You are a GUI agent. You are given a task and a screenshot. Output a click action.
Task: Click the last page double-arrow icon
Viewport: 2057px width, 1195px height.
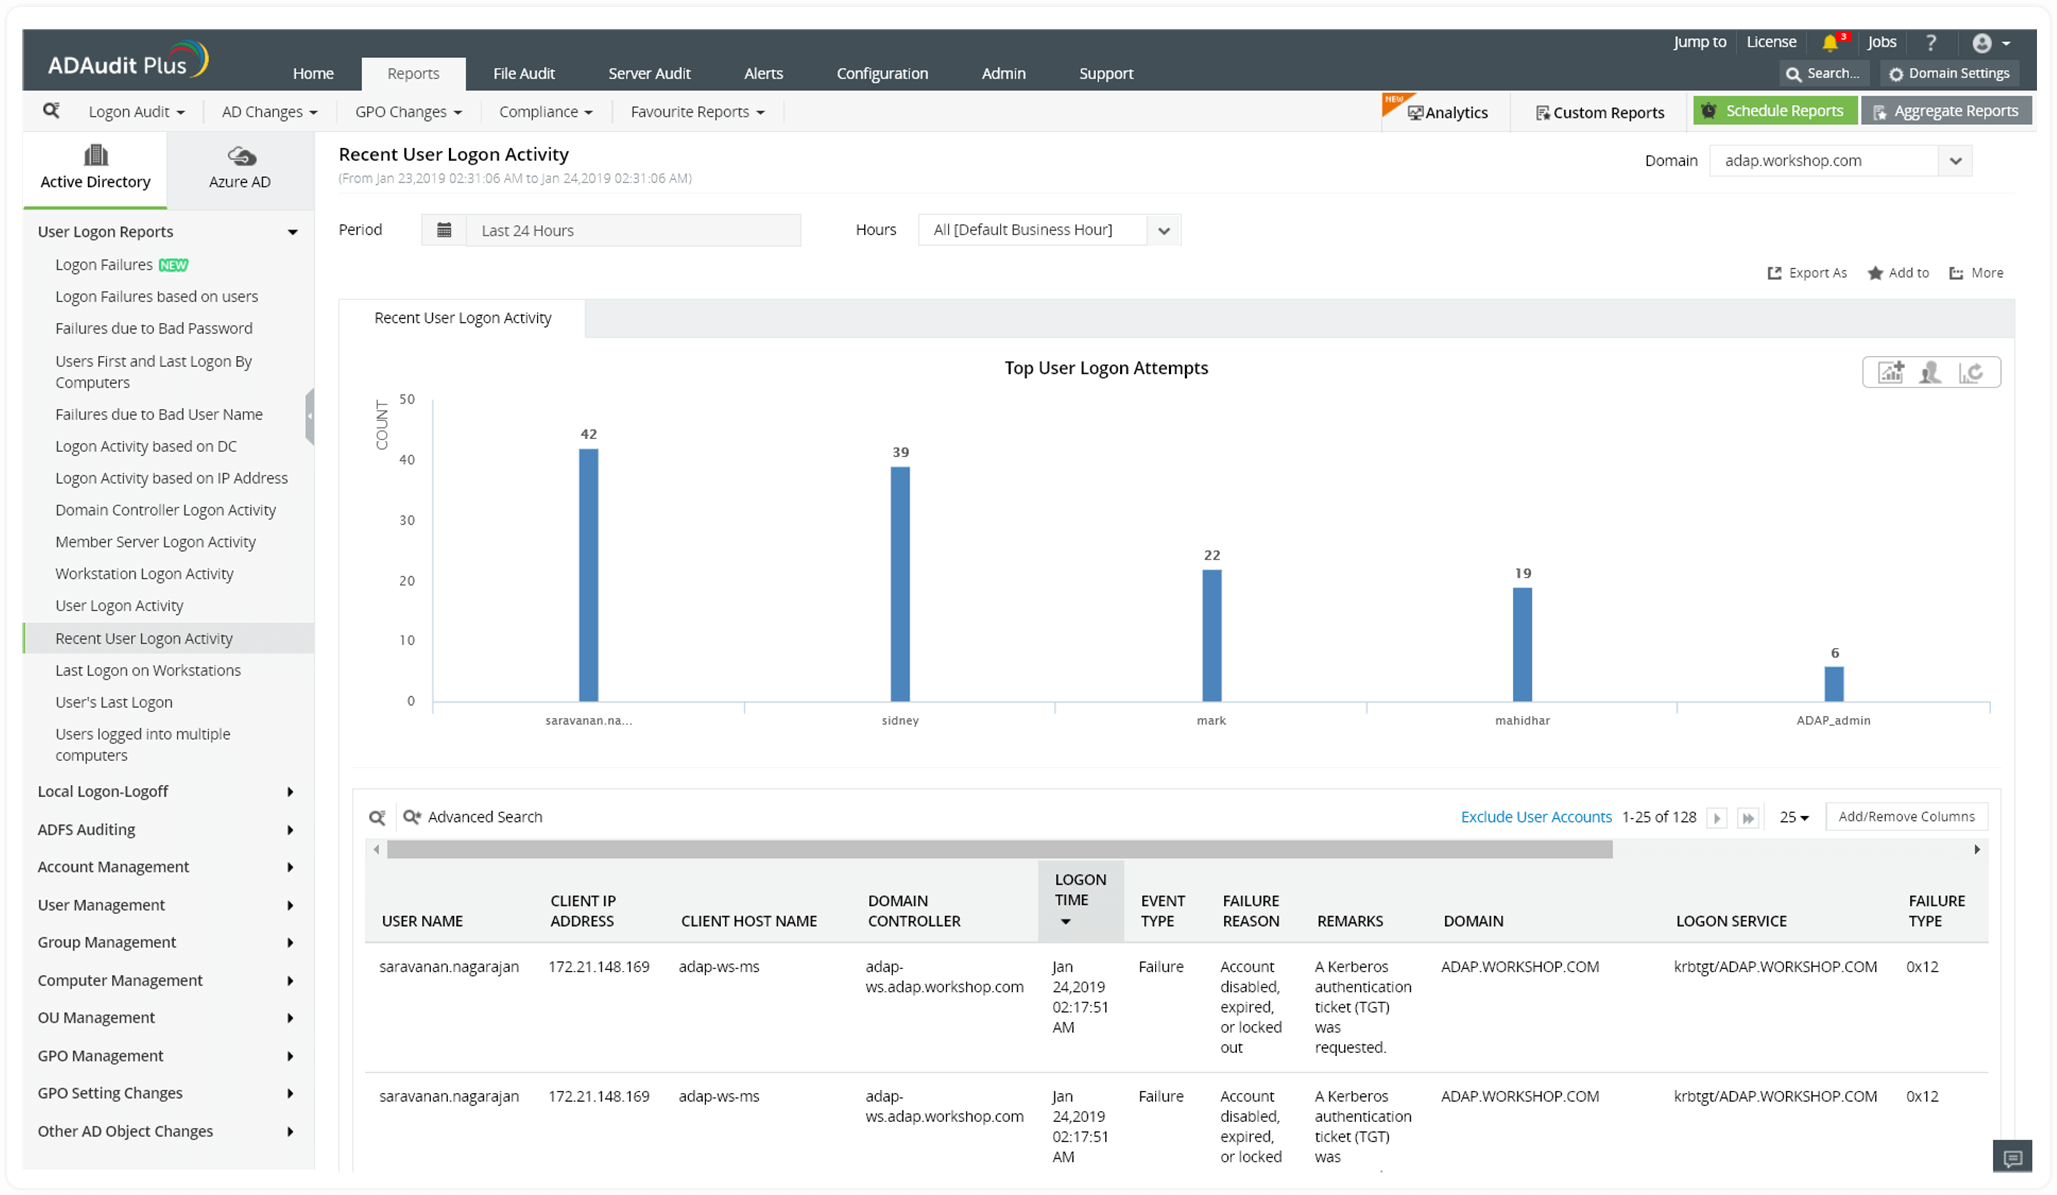click(1748, 817)
